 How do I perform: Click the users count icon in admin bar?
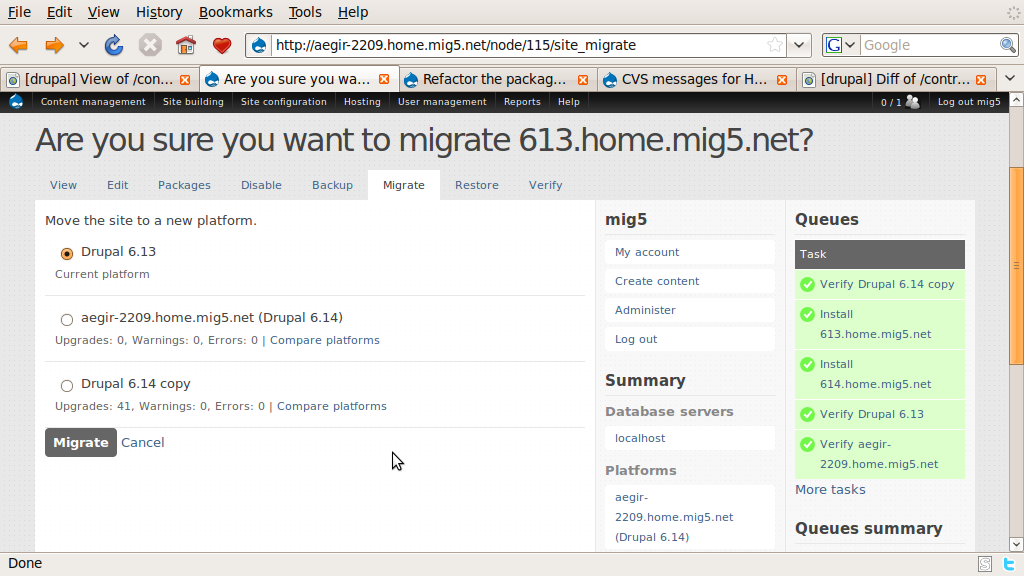tap(913, 102)
